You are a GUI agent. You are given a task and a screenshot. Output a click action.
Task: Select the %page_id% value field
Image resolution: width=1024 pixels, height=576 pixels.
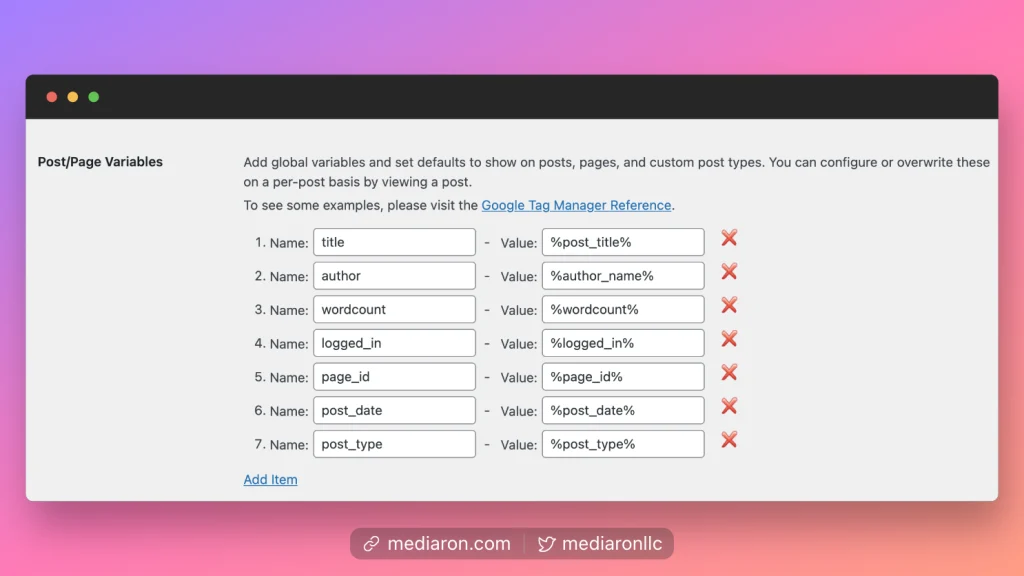pos(623,377)
